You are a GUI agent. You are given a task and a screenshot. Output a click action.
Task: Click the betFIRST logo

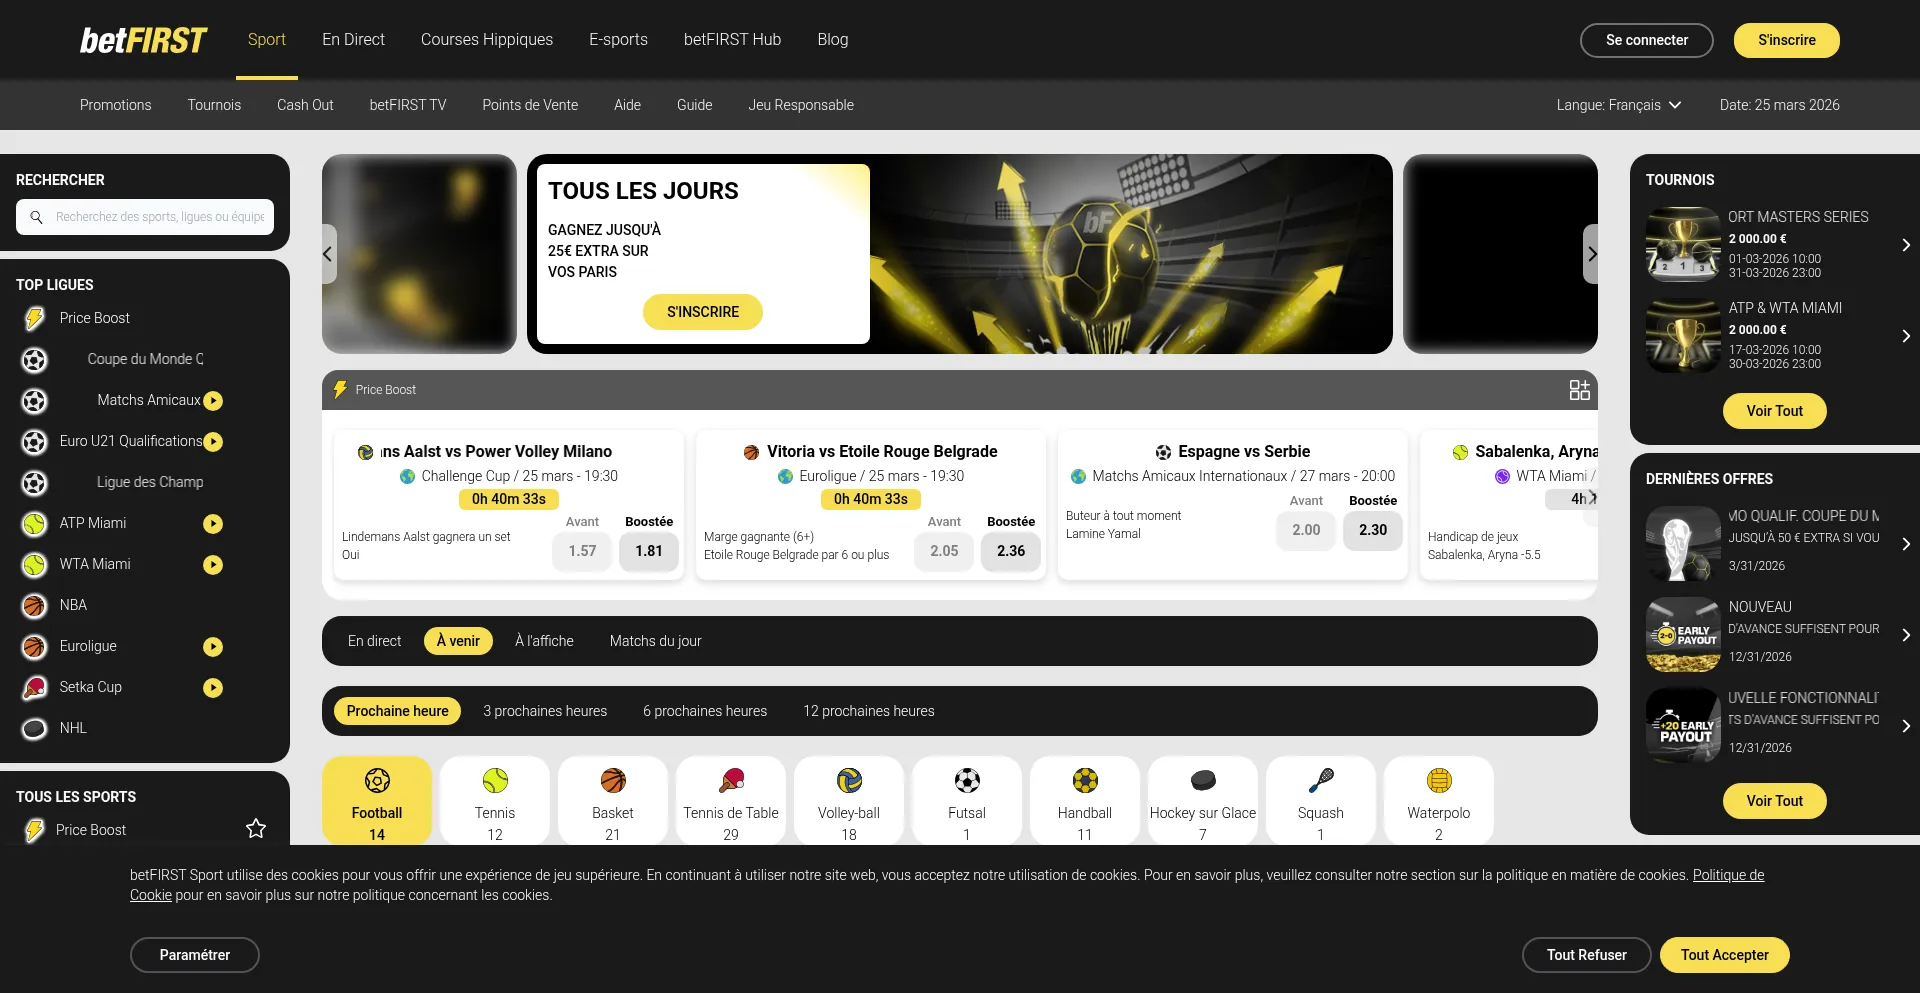pyautogui.click(x=143, y=40)
